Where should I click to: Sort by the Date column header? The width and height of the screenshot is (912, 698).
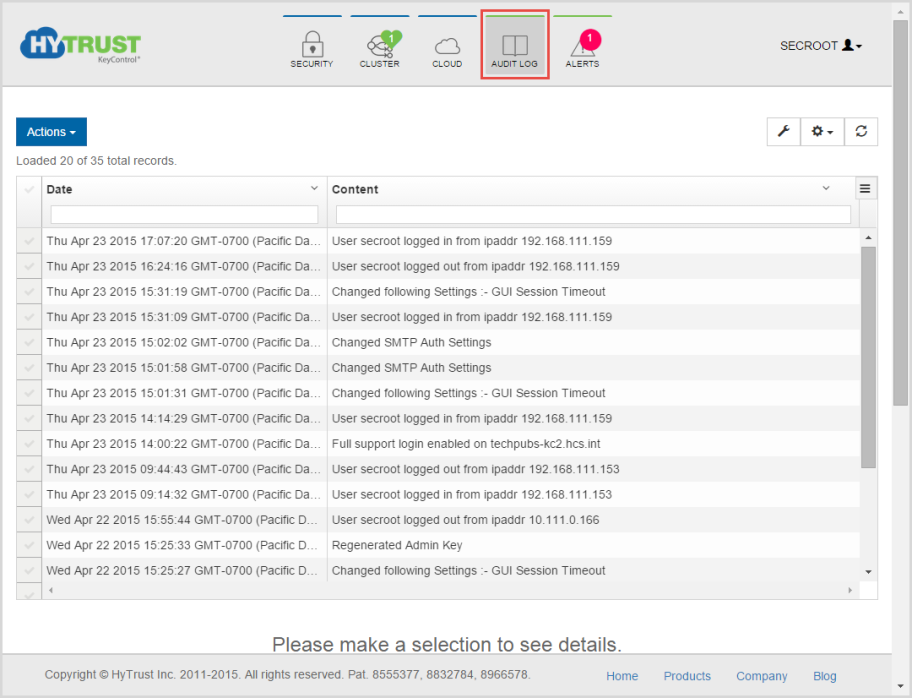pyautogui.click(x=59, y=189)
